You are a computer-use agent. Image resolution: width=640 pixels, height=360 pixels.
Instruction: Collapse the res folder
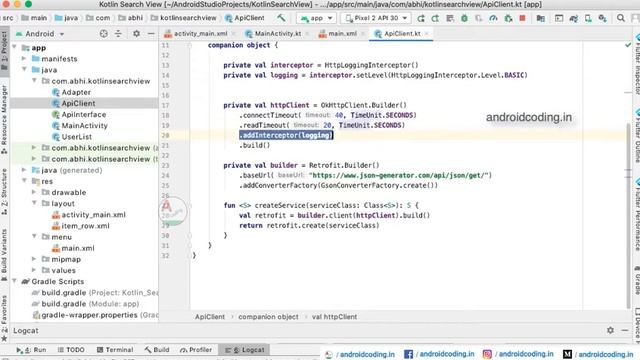(x=24, y=181)
